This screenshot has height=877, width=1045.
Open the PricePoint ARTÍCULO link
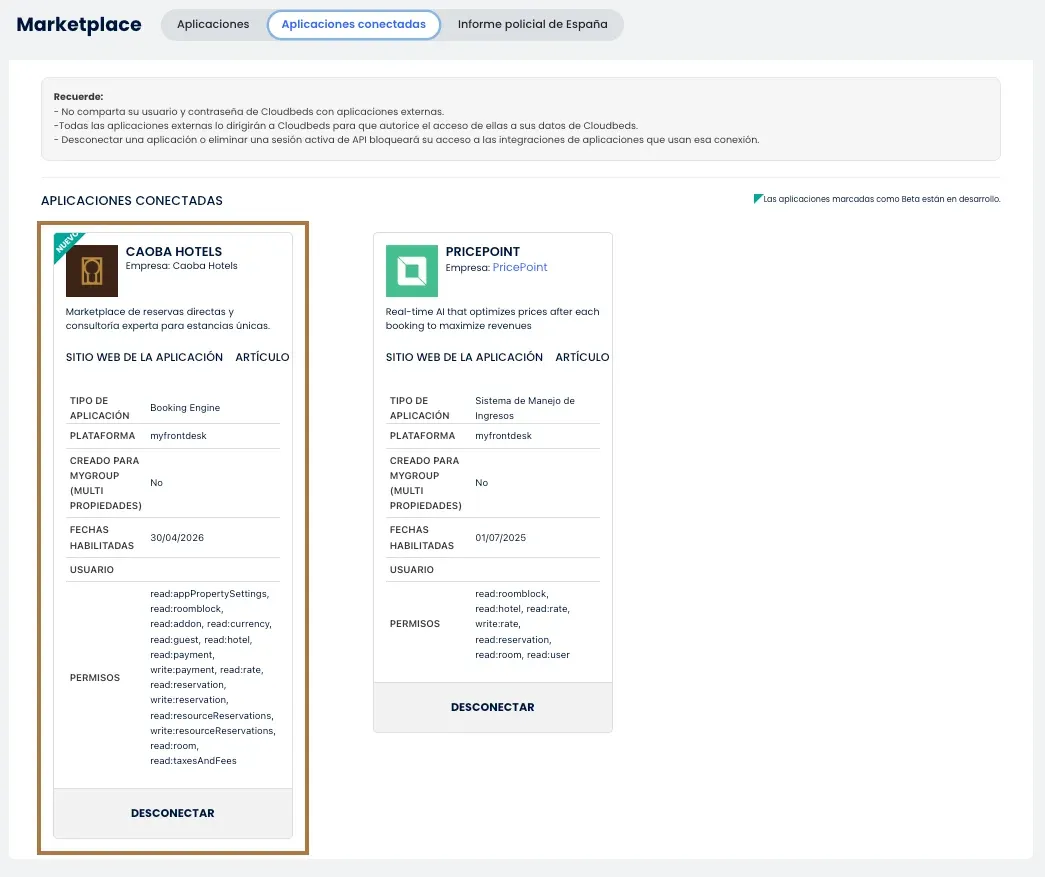(582, 357)
